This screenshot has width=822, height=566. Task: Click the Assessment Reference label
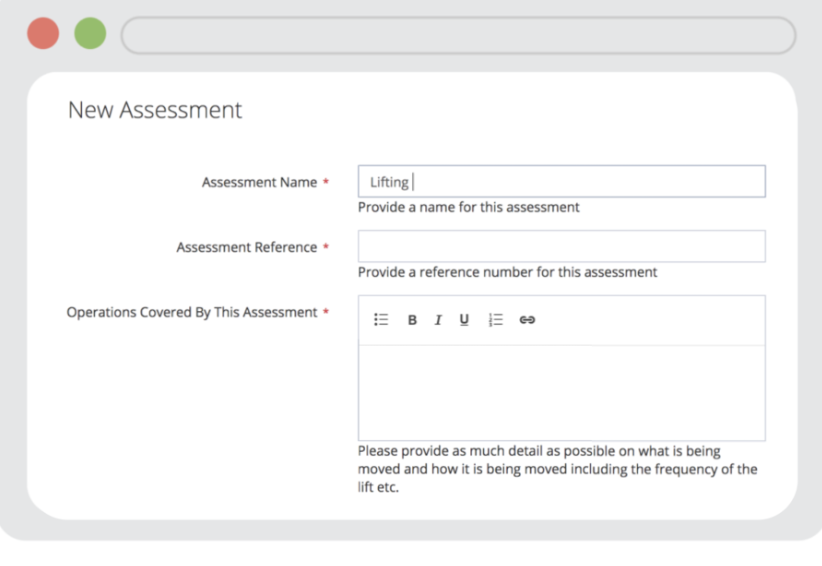click(246, 248)
